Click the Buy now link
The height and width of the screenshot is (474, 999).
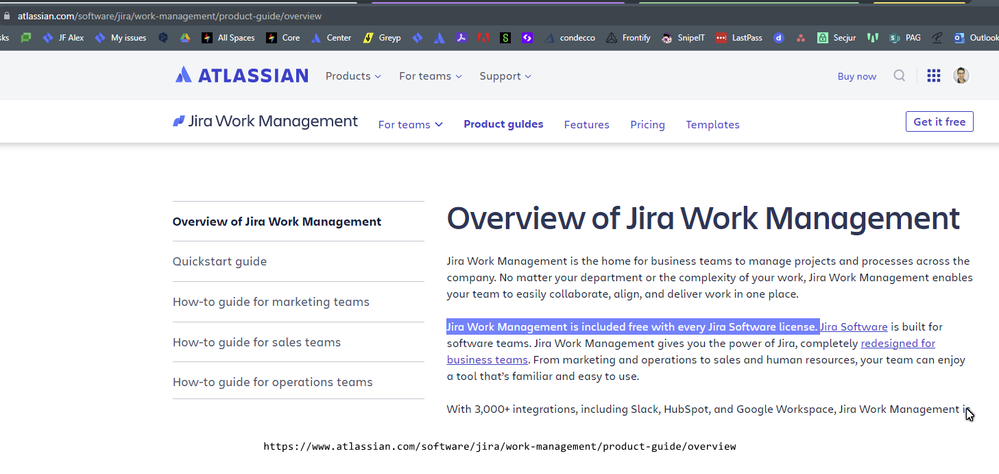[x=857, y=76]
